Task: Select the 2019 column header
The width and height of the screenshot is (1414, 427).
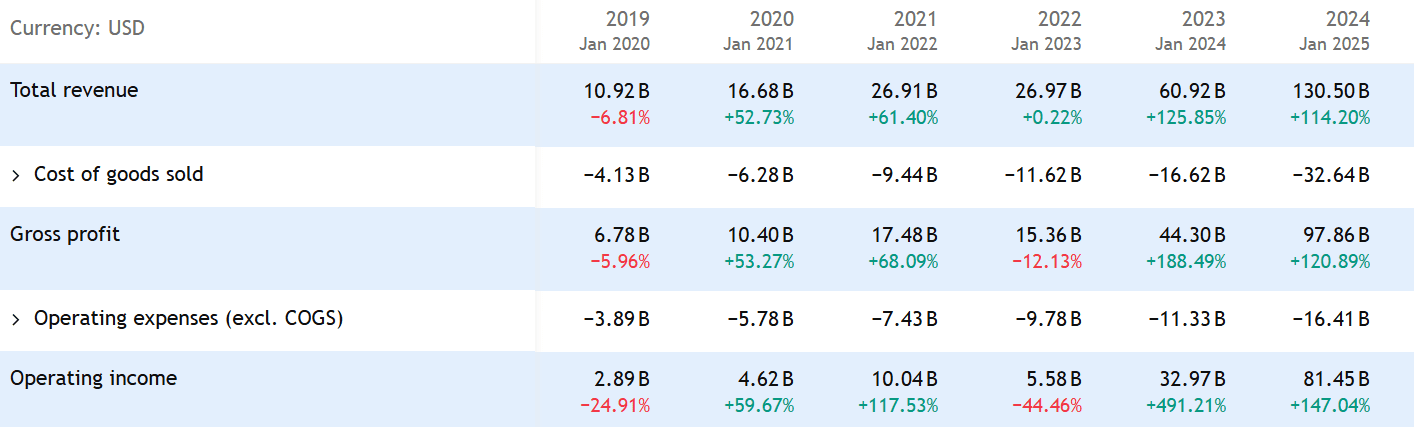Action: pos(627,19)
